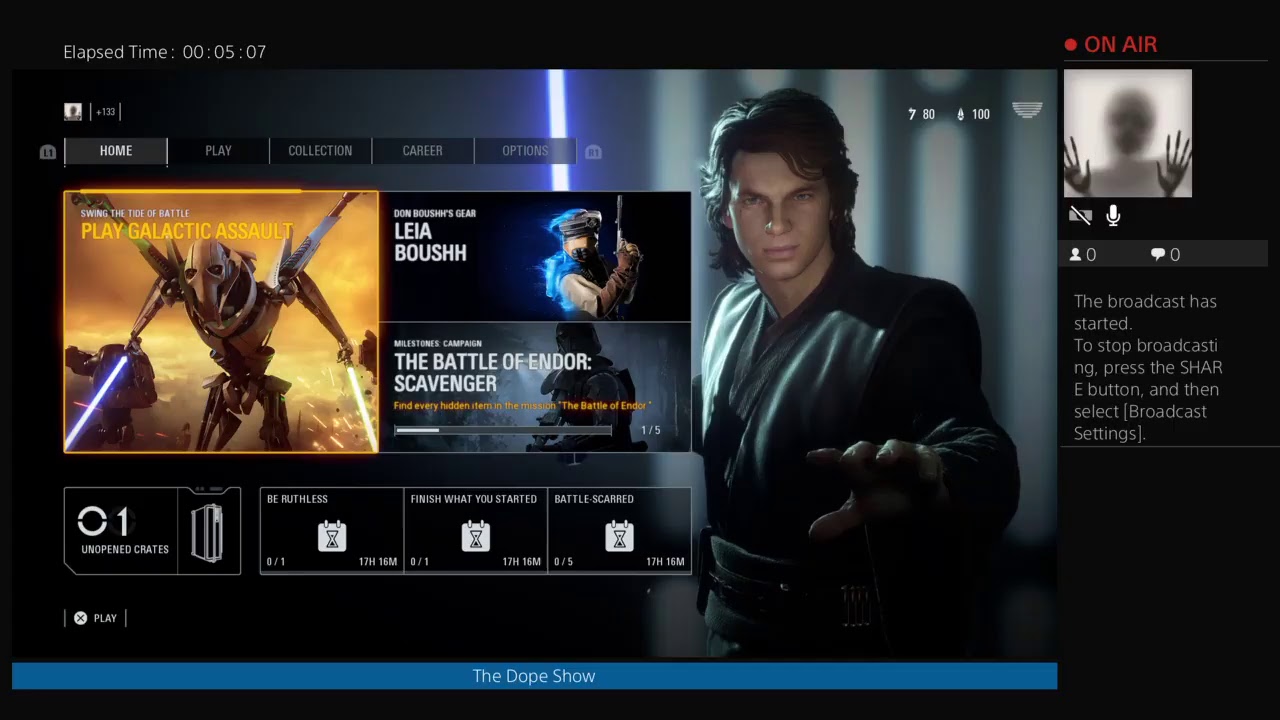Click the viewer count icon
This screenshot has width=1280, height=720.
pyautogui.click(x=1076, y=255)
